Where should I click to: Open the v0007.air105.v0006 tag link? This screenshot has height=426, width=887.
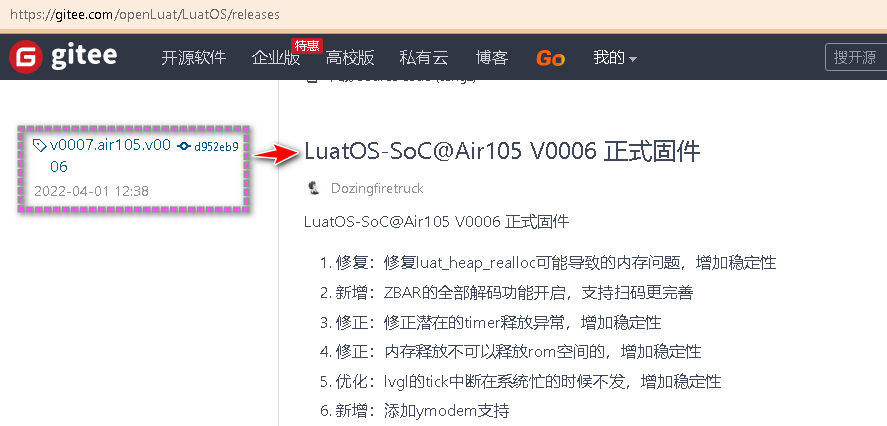(110, 156)
